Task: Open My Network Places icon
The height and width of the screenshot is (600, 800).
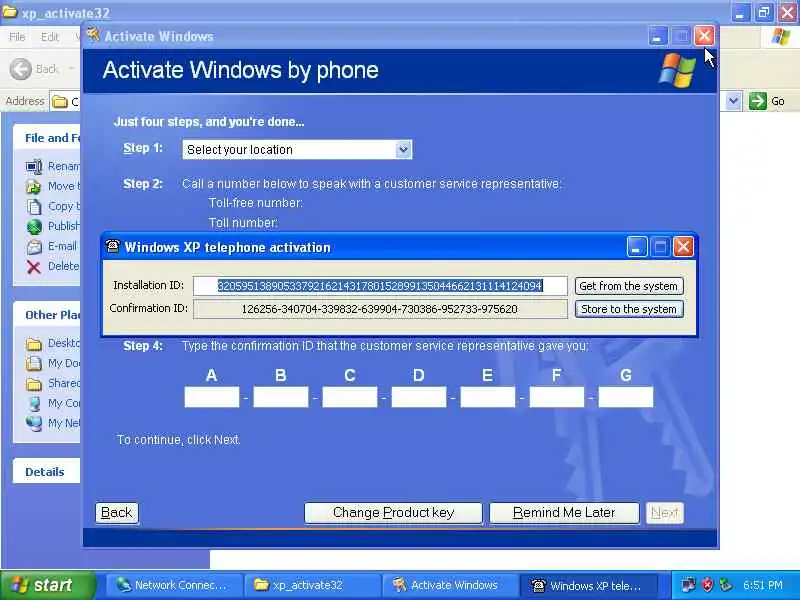Action: 34,423
